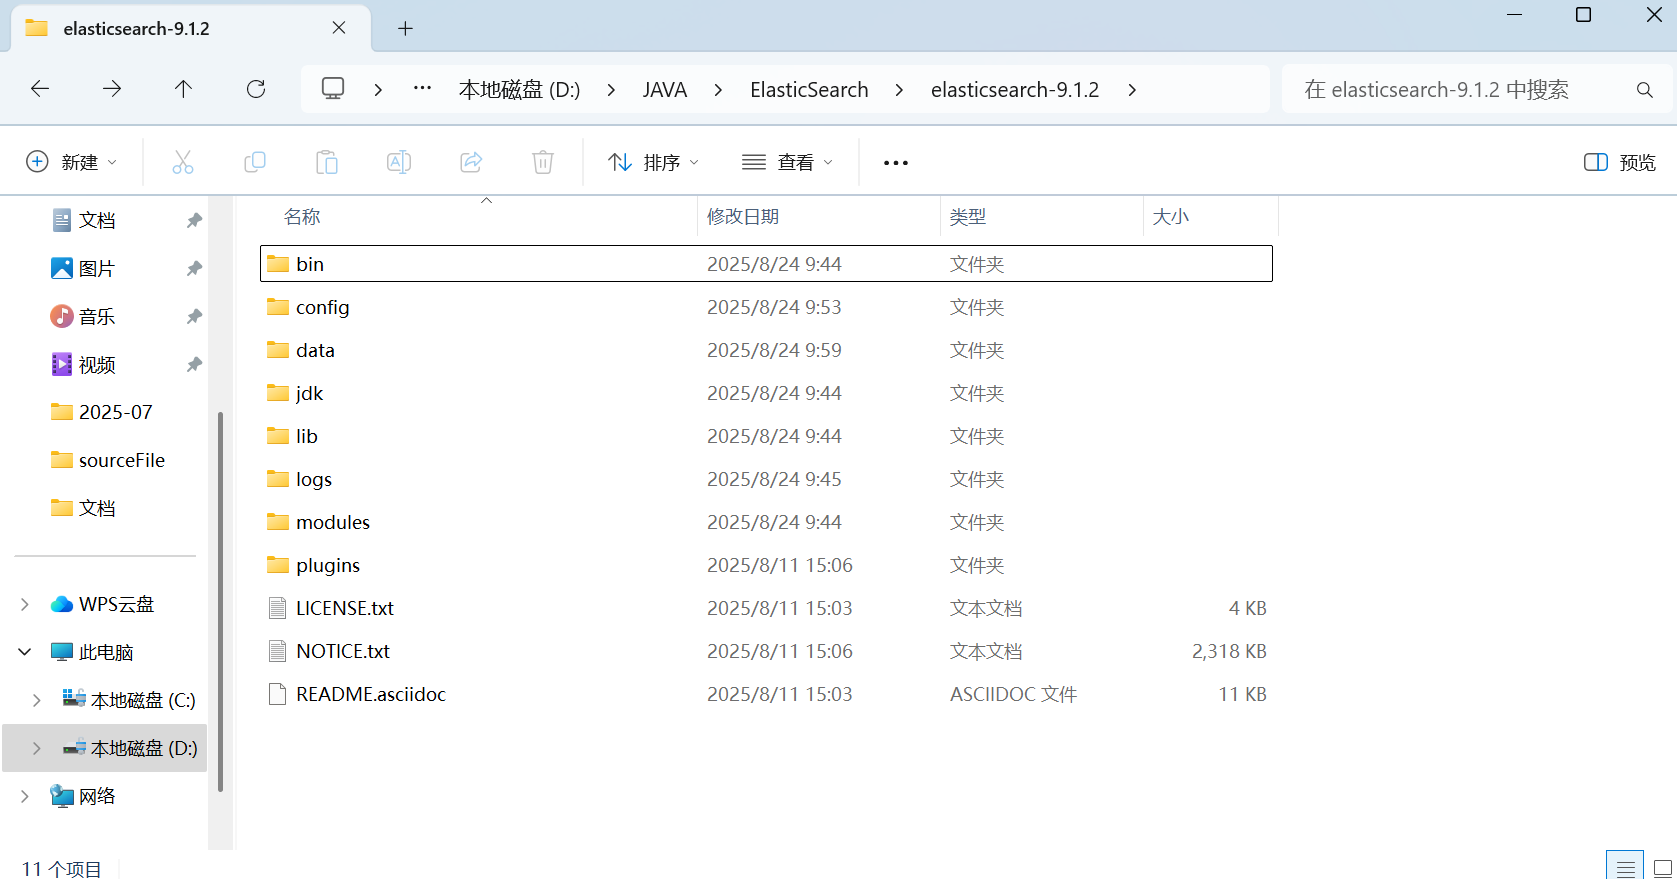1677x879 pixels.
Task: Select the elasticsearch-9.1.2 tab
Action: click(190, 28)
